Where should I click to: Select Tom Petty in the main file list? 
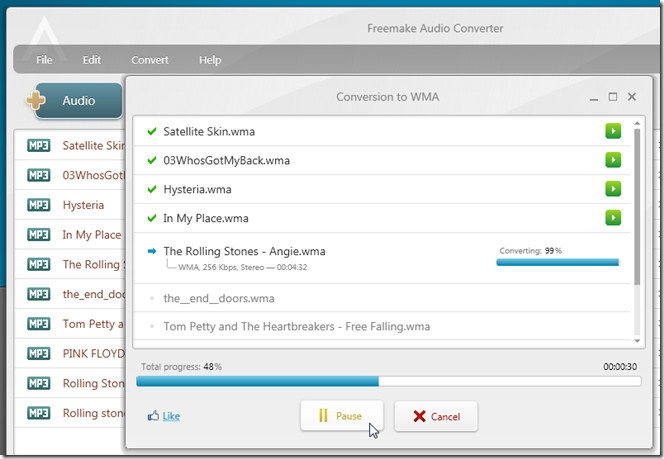pos(70,324)
